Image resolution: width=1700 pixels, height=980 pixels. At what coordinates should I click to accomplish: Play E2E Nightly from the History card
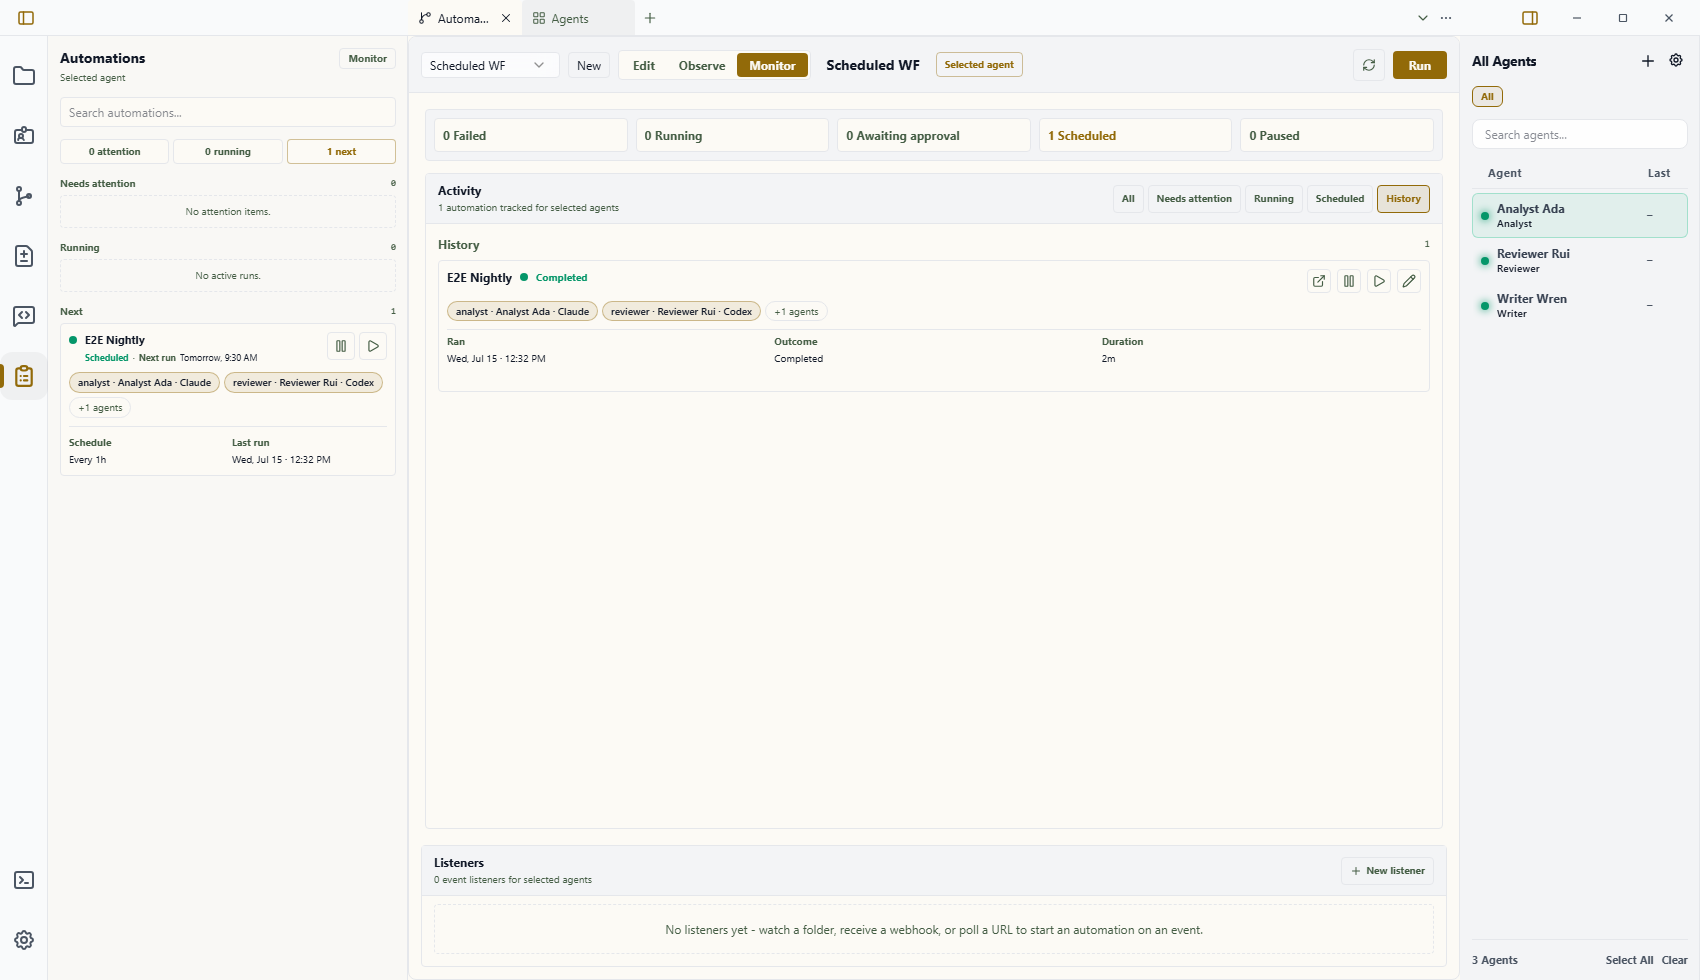point(1379,281)
